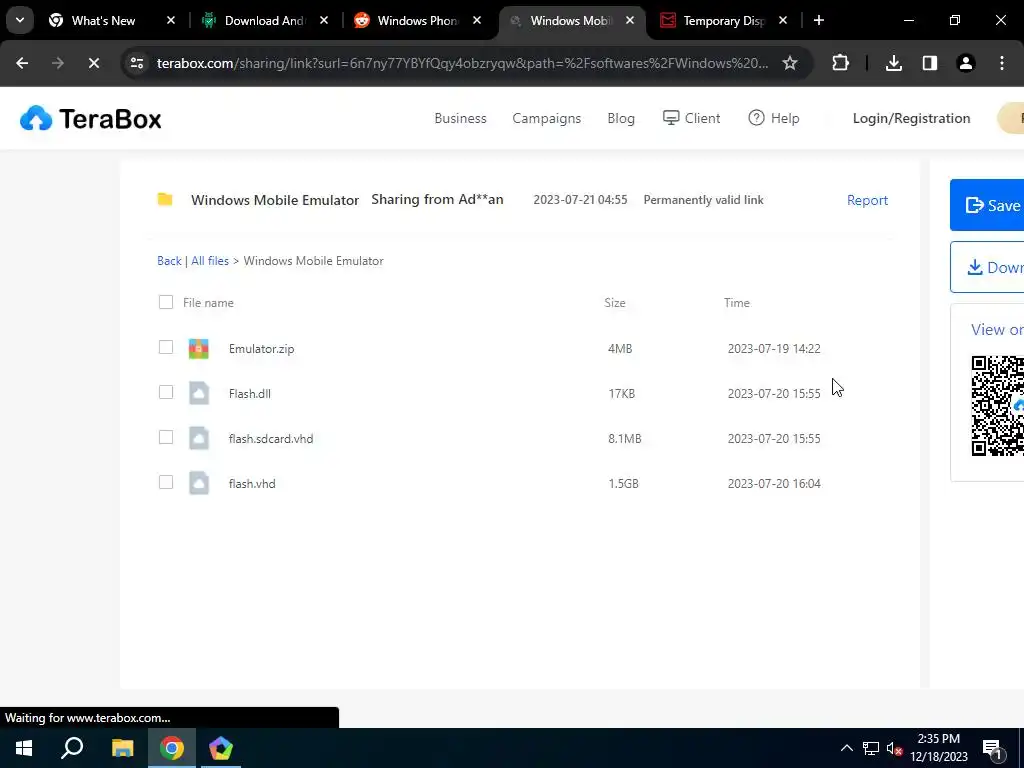Click the Flash.dll file icon
This screenshot has width=1024, height=768.
point(199,393)
